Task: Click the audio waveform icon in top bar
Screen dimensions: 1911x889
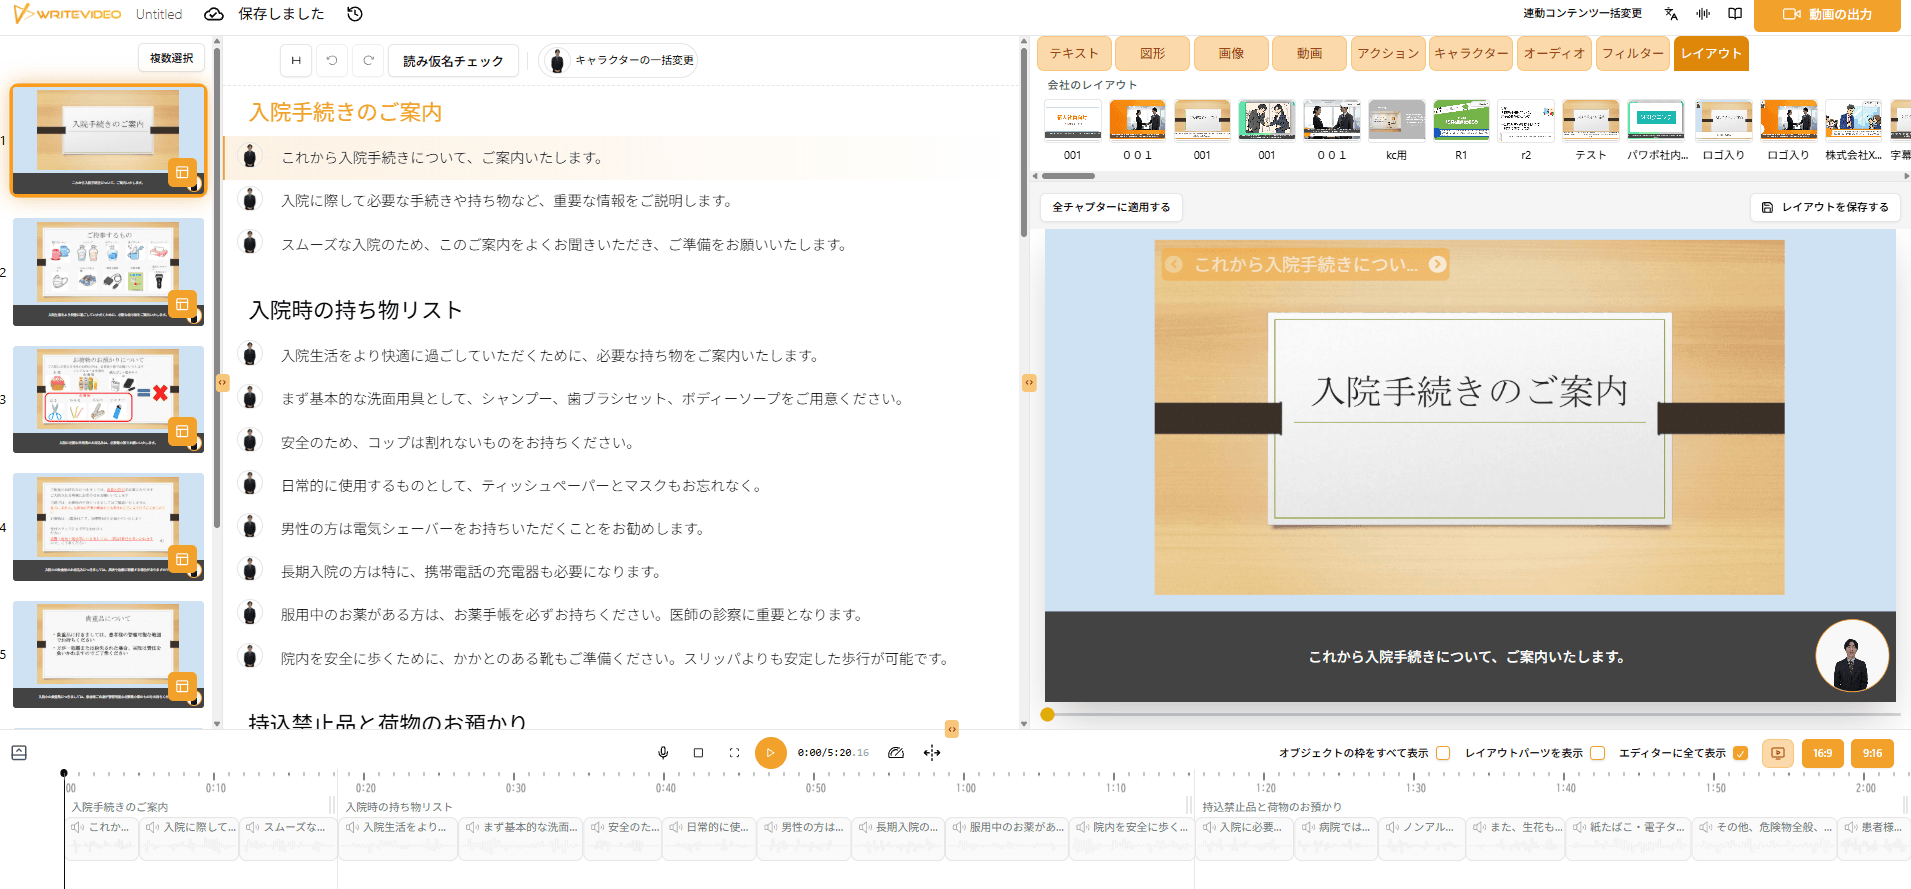Action: pos(1703,14)
